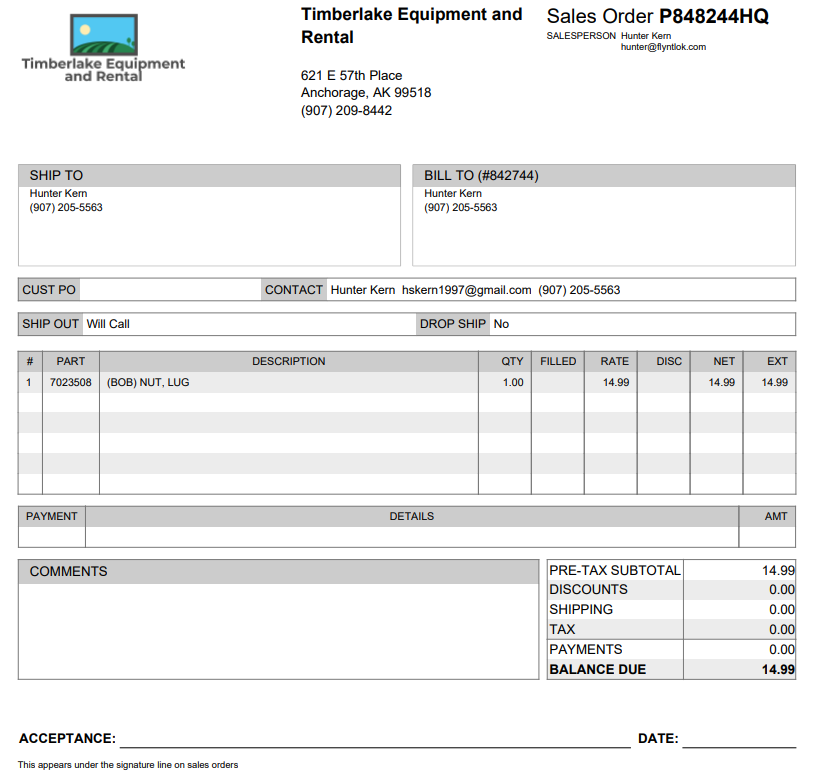Click the SALESPERSON label

point(581,36)
